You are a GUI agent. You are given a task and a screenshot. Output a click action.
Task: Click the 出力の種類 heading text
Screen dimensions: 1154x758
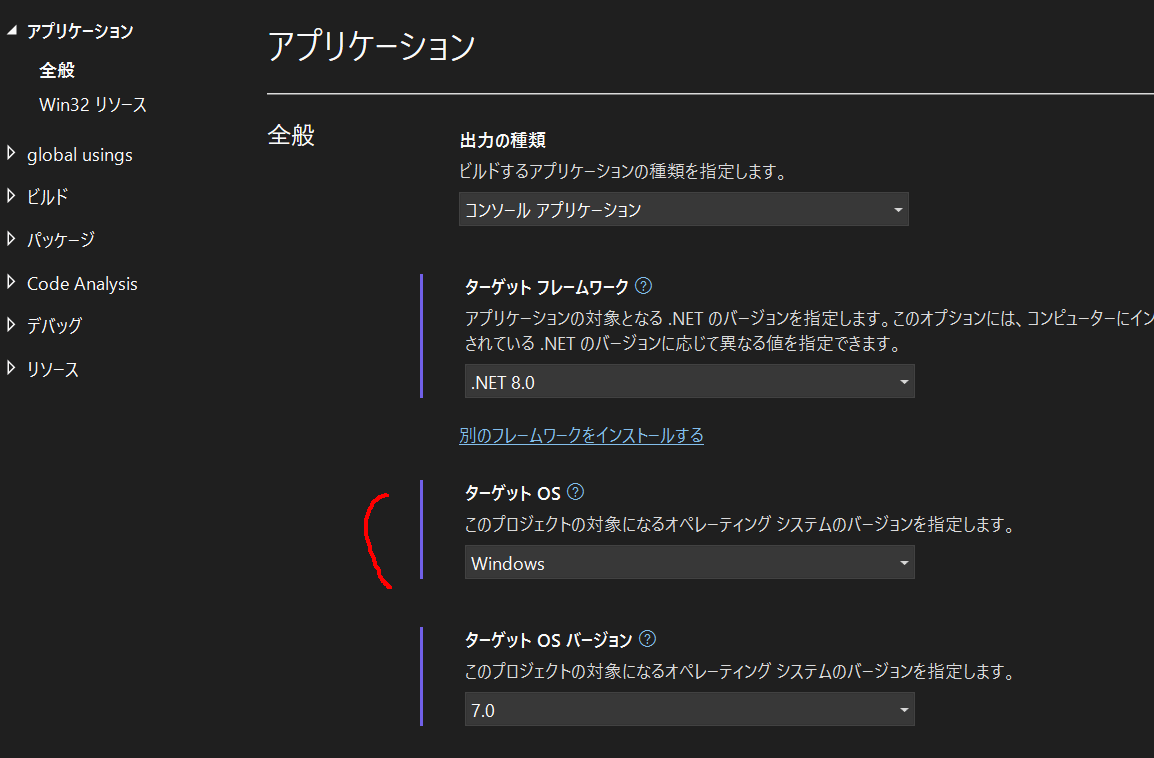[503, 140]
